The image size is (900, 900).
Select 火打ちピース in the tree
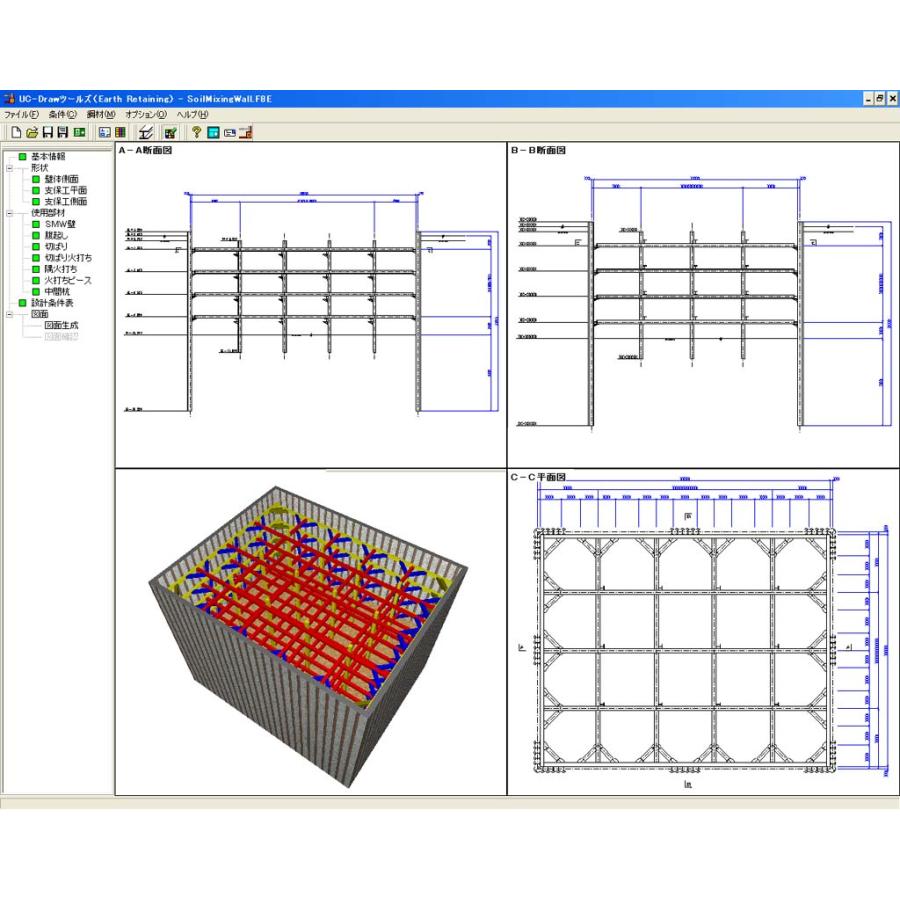[68, 280]
